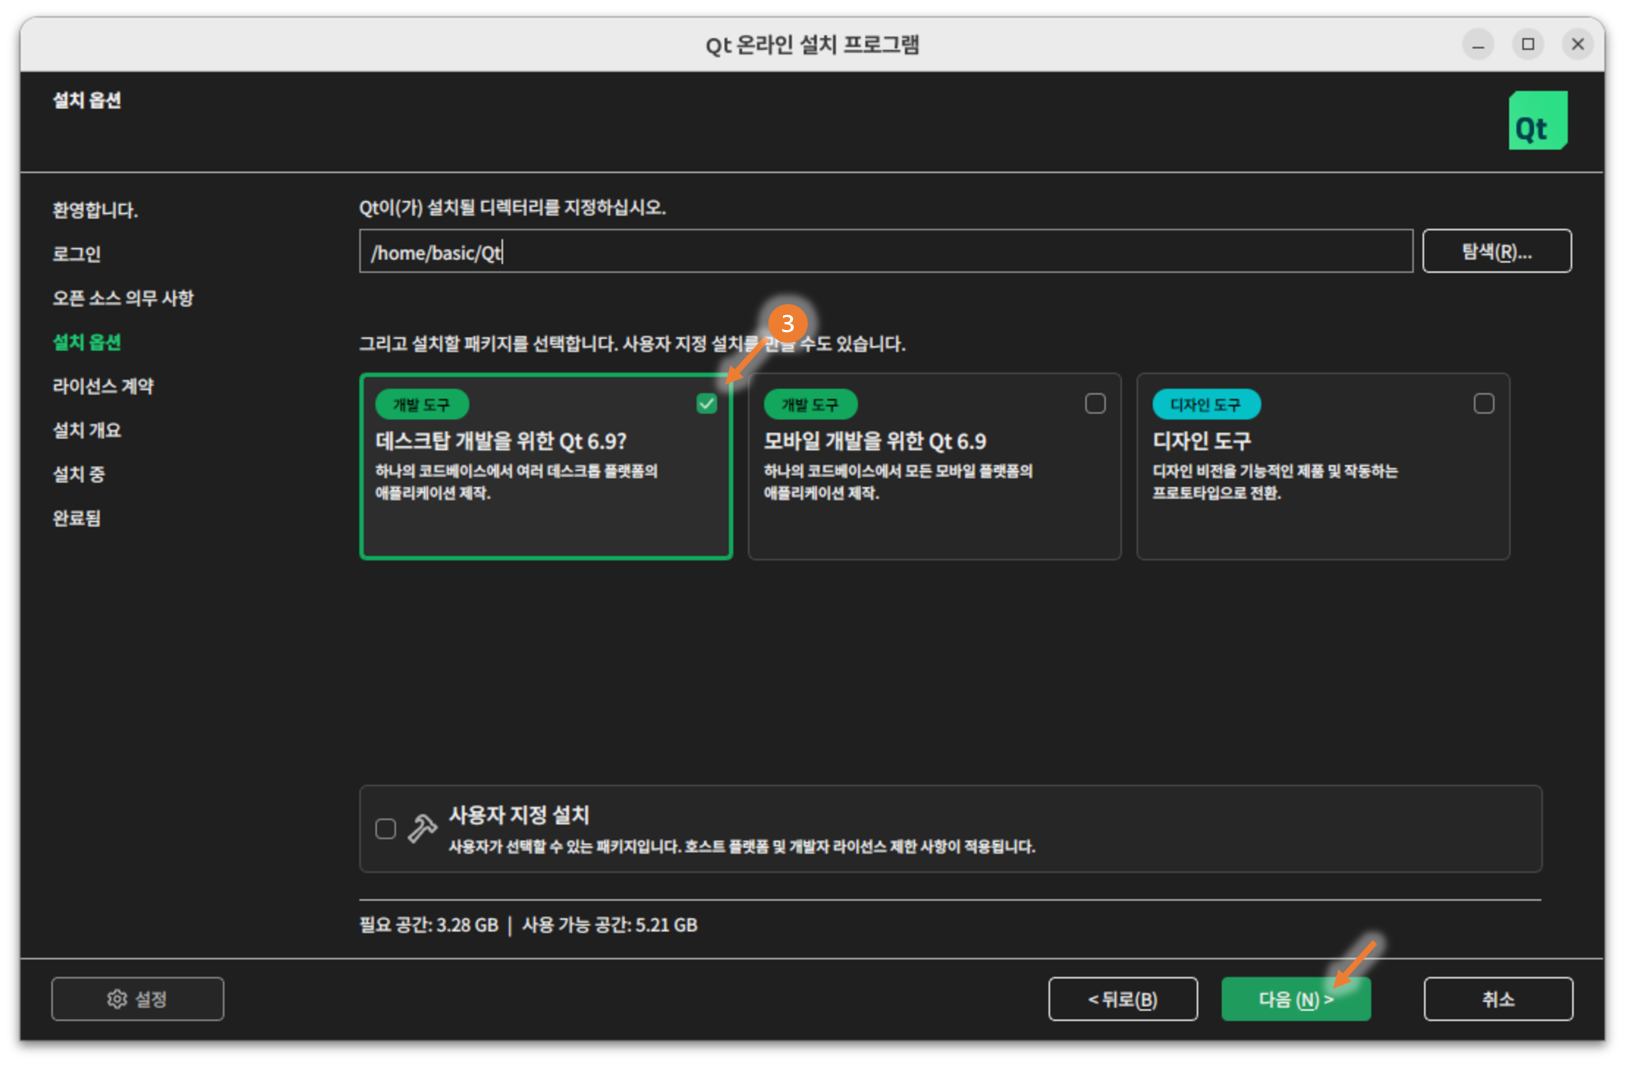Select the 디자인 도구 card title
1625x1065 pixels.
[1202, 441]
